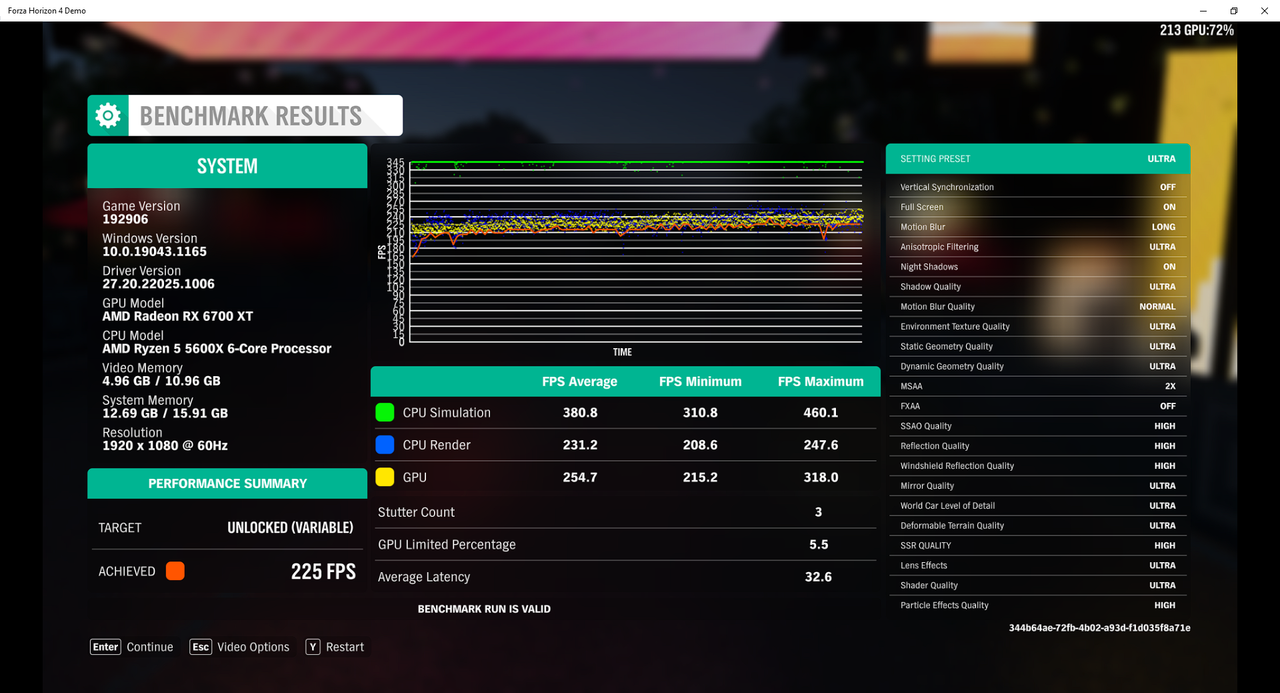The height and width of the screenshot is (693, 1280).
Task: Click the green CPU Simulation color square
Action: [384, 412]
